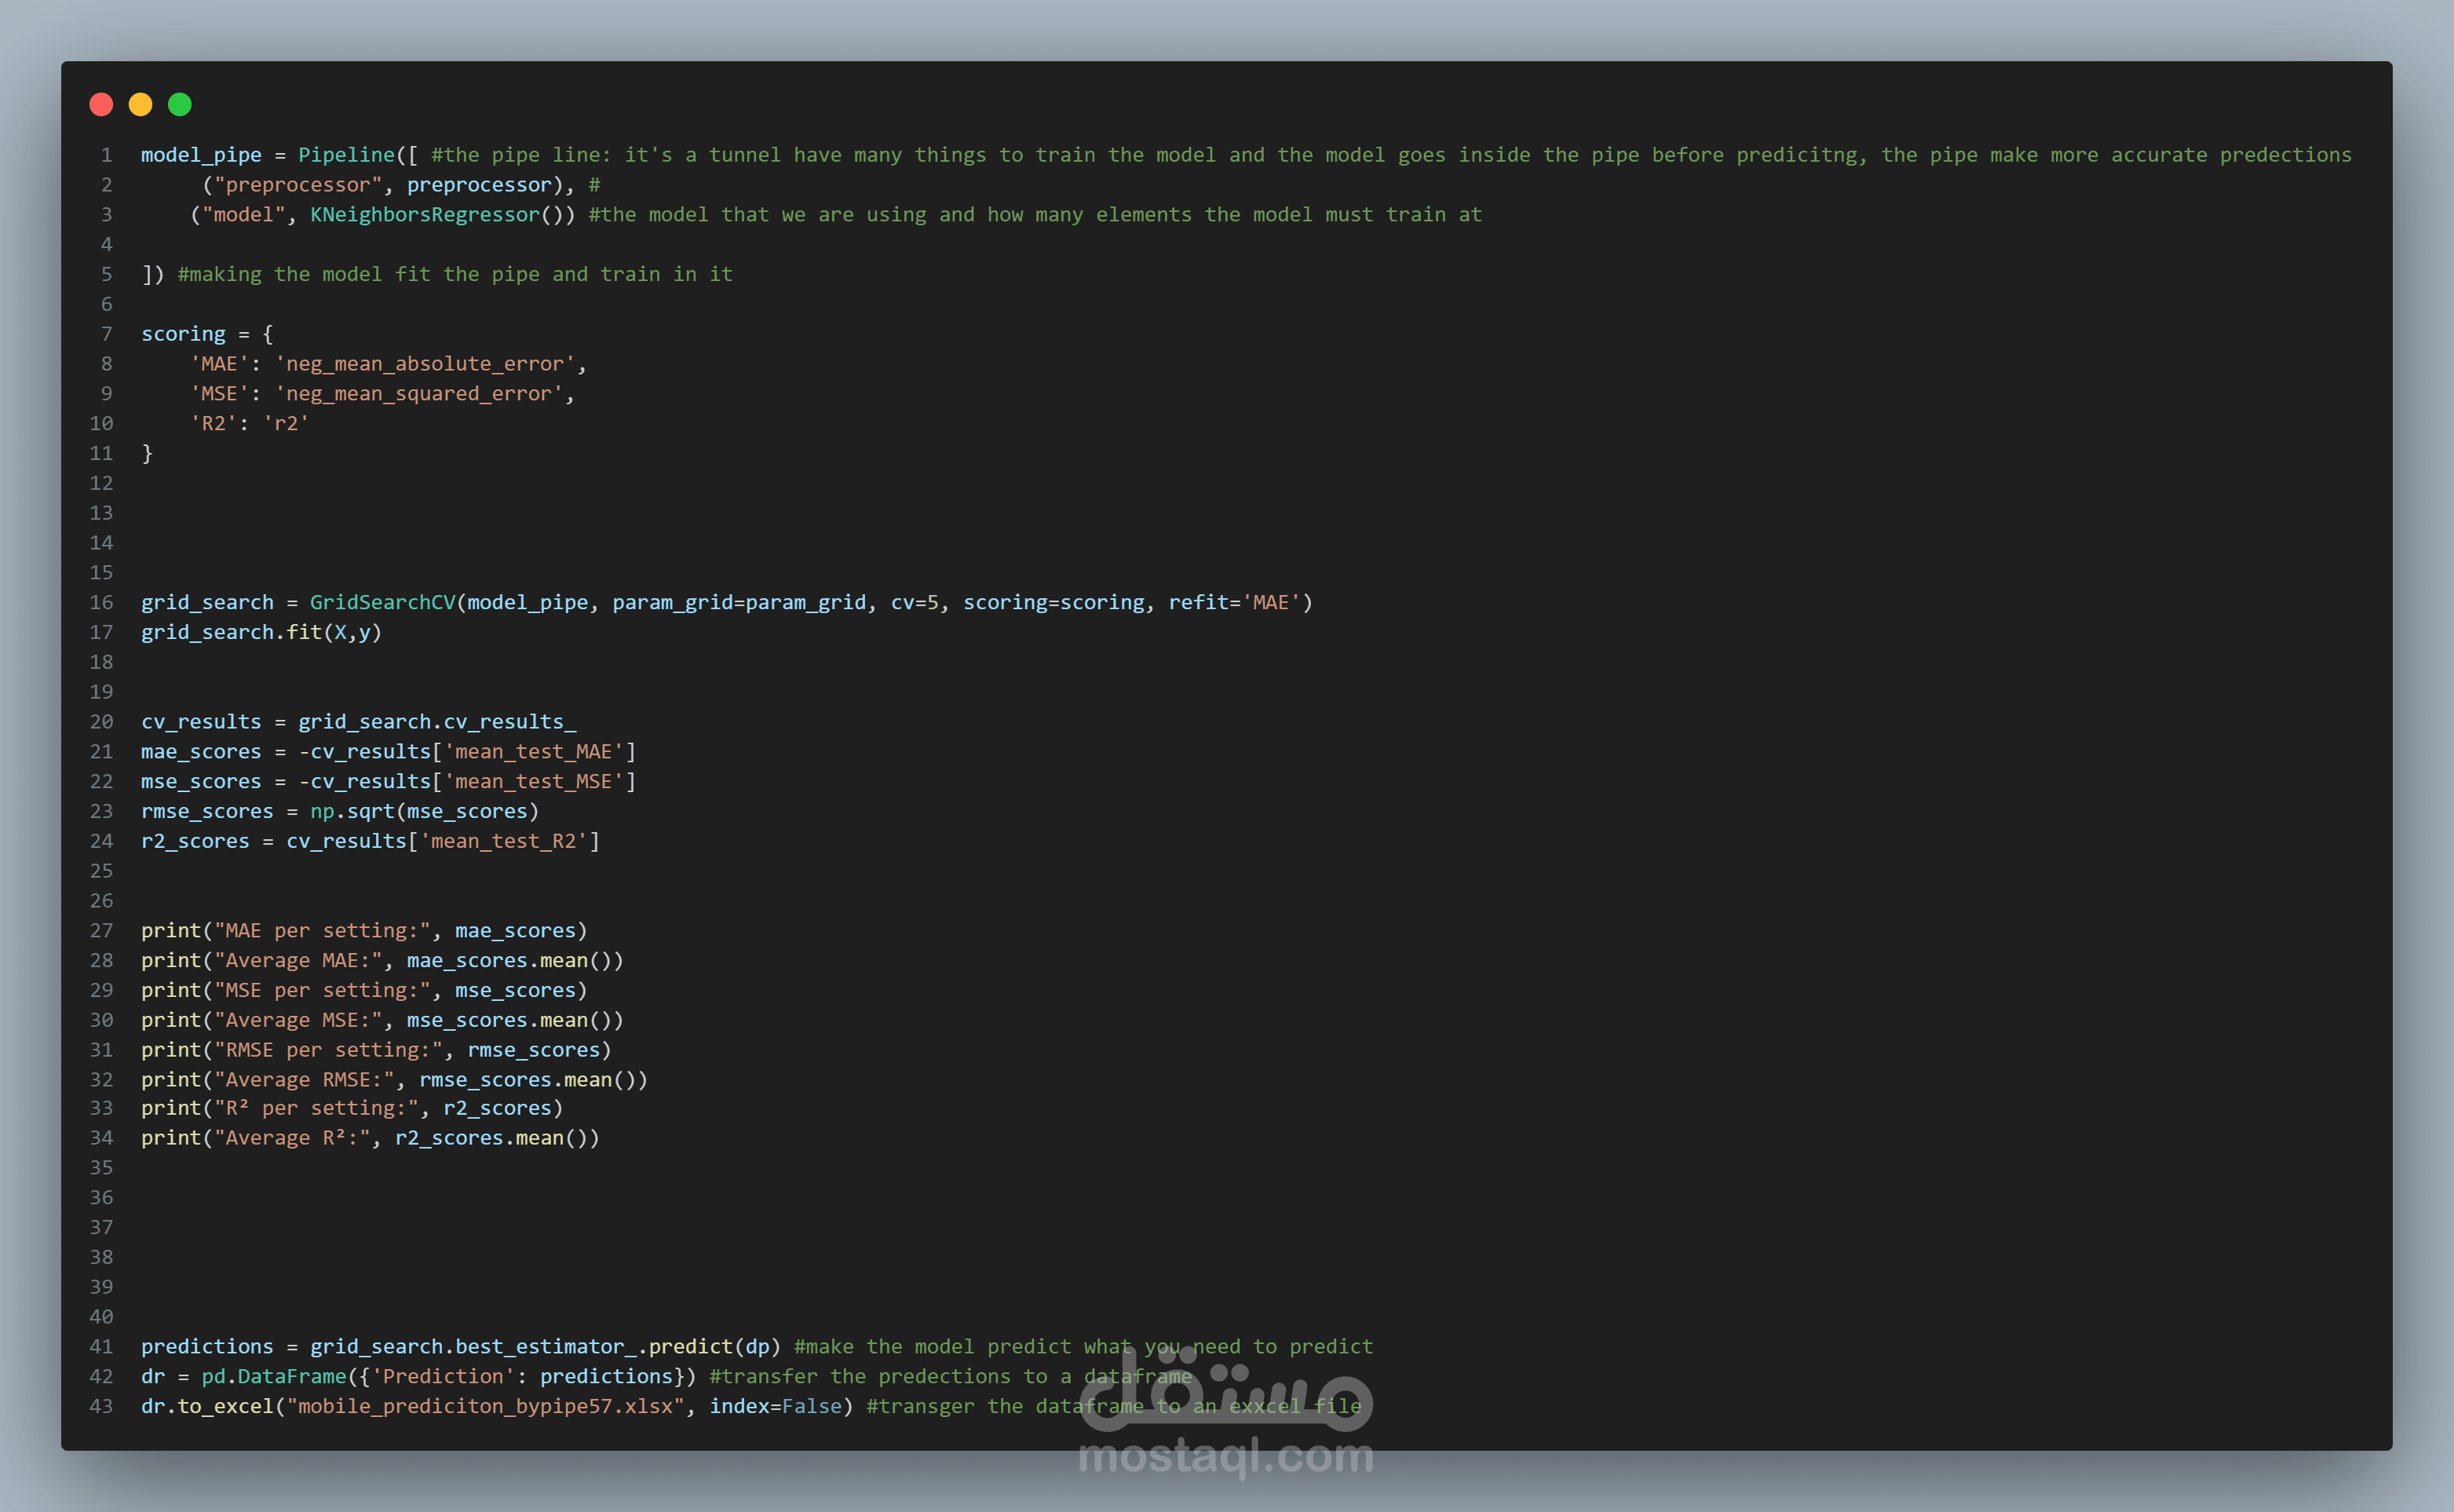2454x1512 pixels.
Task: Click grid_search.fit(X,y) statement
Action: coord(261,632)
